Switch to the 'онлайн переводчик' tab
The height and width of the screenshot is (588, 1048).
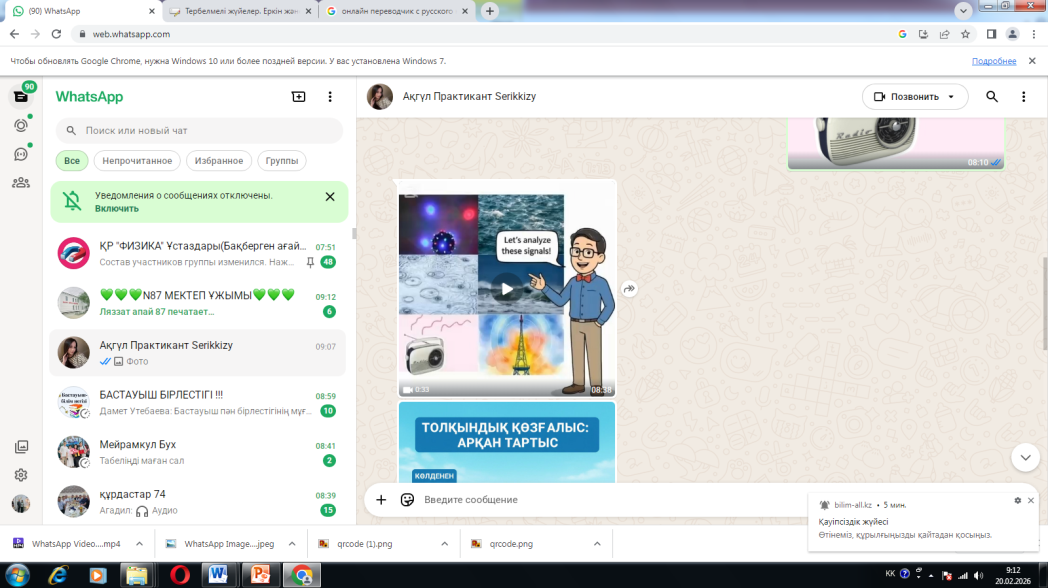point(396,11)
